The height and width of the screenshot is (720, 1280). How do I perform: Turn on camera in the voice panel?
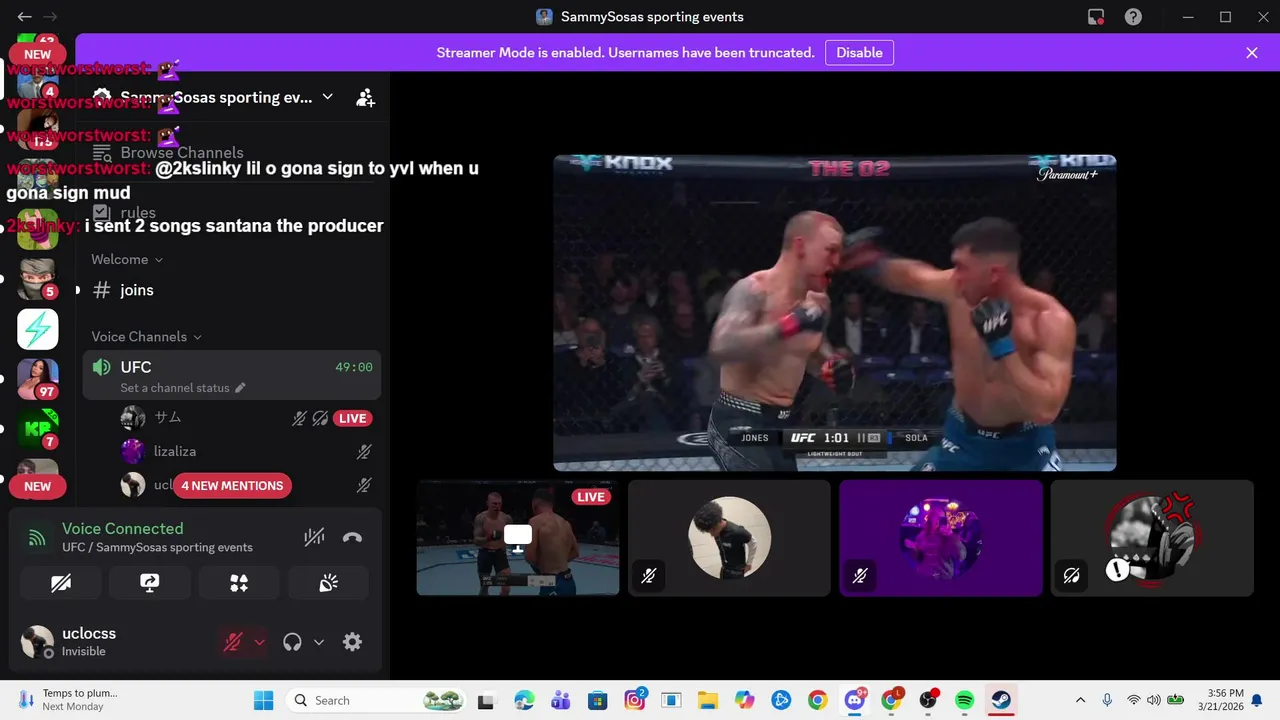[61, 583]
